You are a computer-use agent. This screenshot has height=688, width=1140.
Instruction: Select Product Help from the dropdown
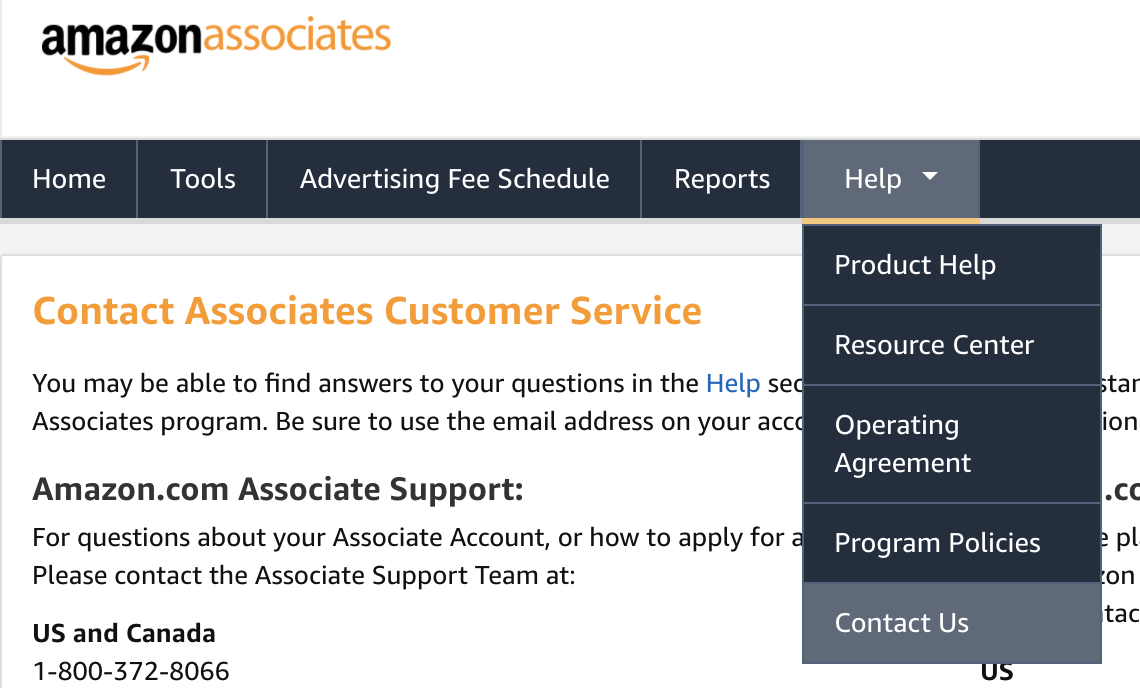[915, 265]
